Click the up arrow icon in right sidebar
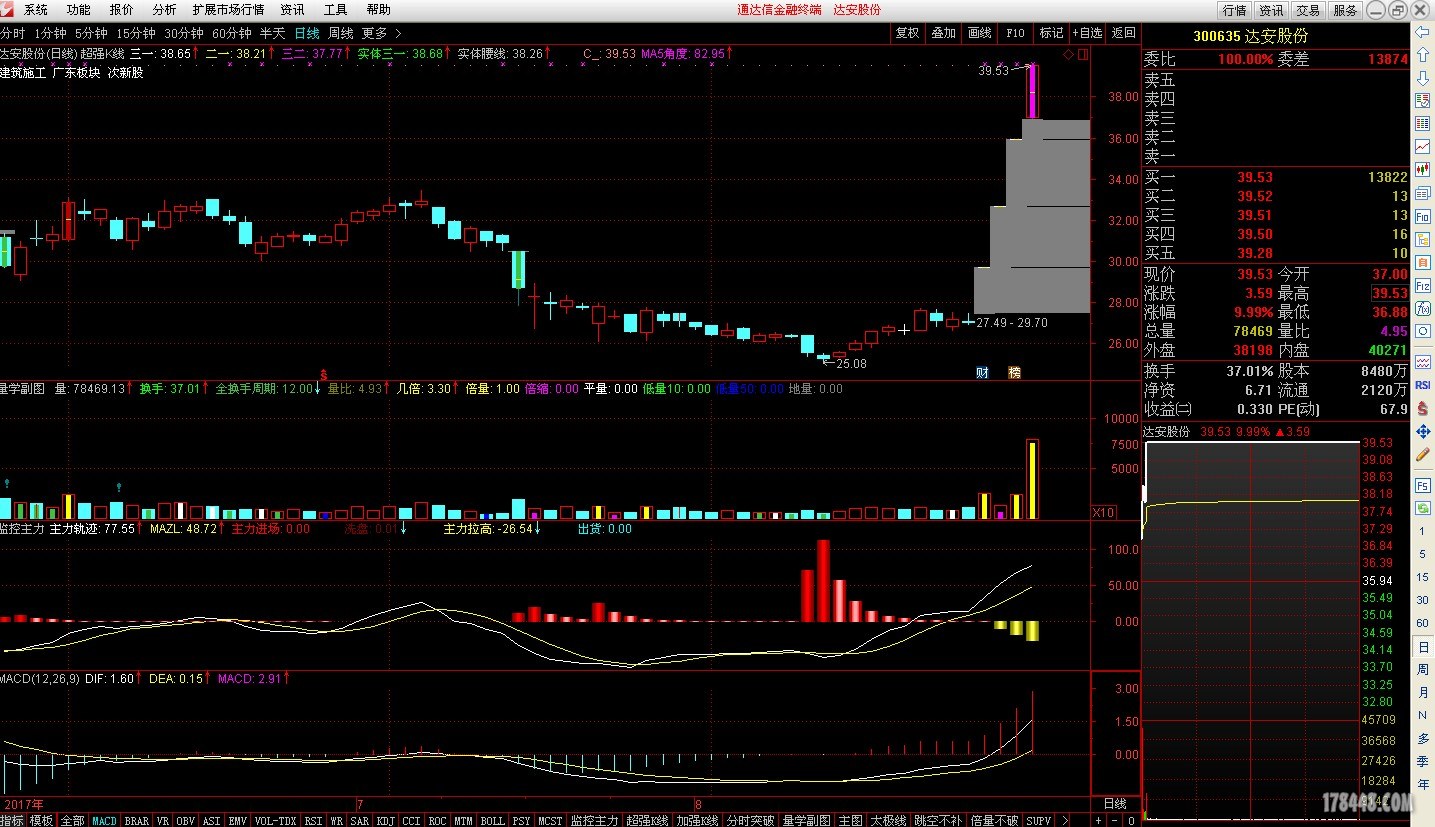The width and height of the screenshot is (1435, 827). click(1422, 54)
